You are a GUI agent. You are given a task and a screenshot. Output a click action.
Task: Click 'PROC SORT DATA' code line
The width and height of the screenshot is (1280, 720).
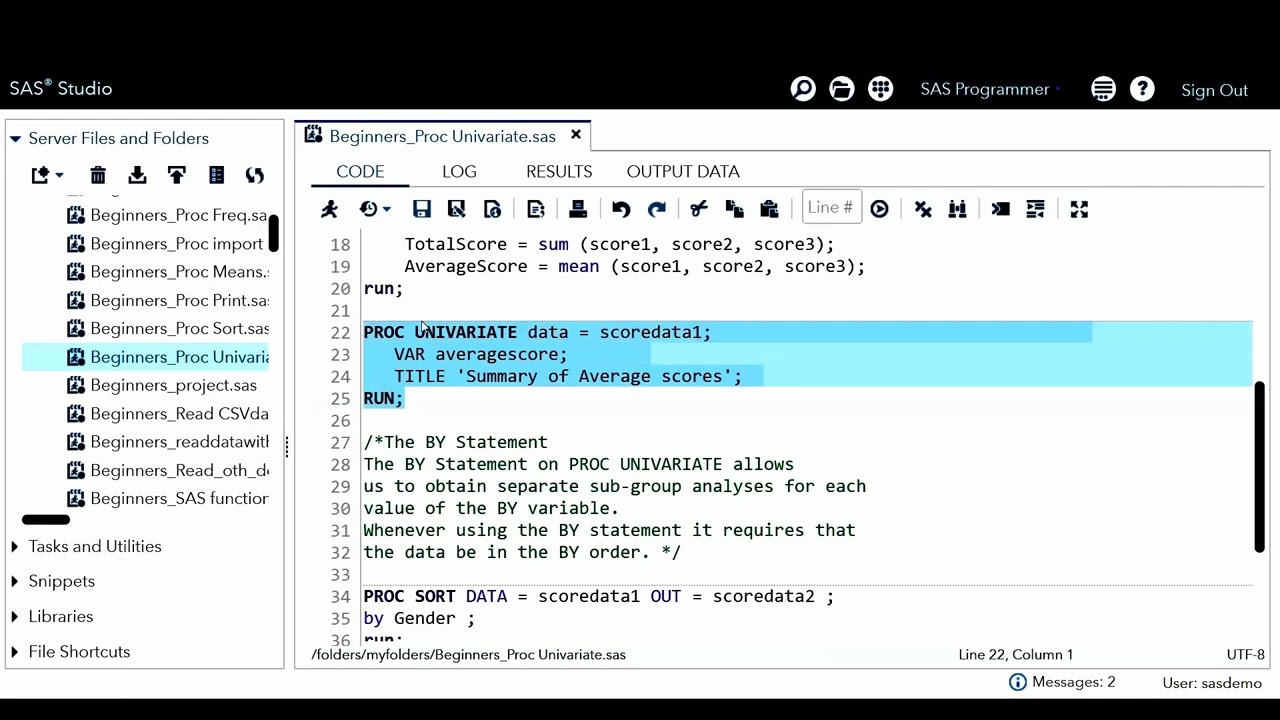coord(598,596)
